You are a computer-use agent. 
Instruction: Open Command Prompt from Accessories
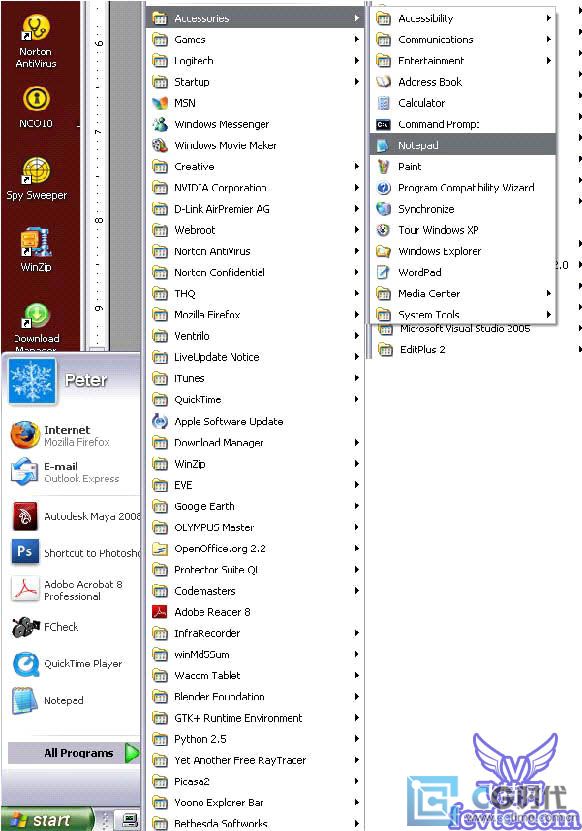tap(463, 124)
